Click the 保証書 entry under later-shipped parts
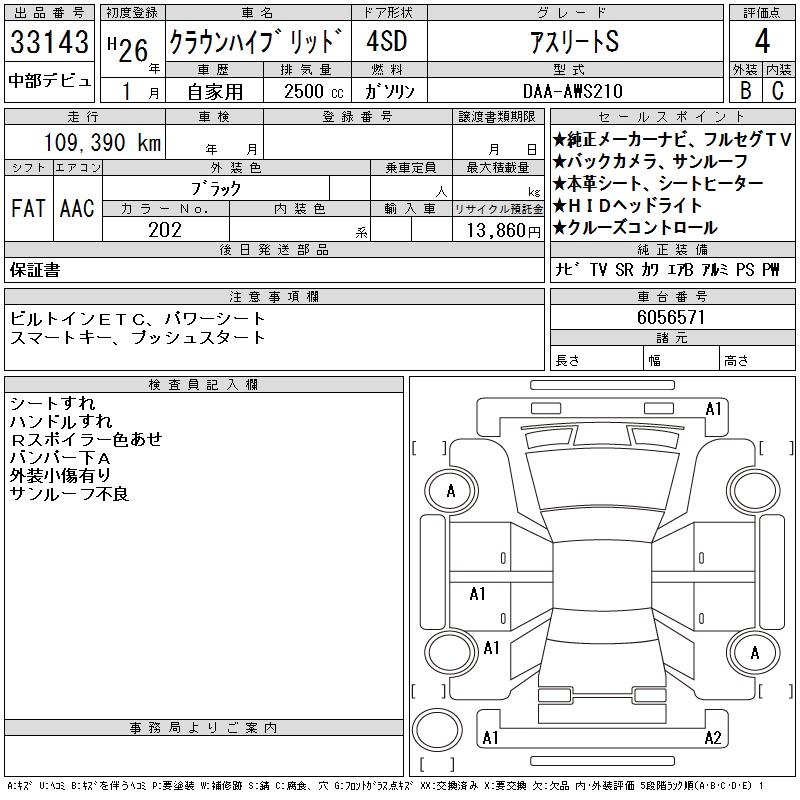800x800 pixels. tap(35, 270)
